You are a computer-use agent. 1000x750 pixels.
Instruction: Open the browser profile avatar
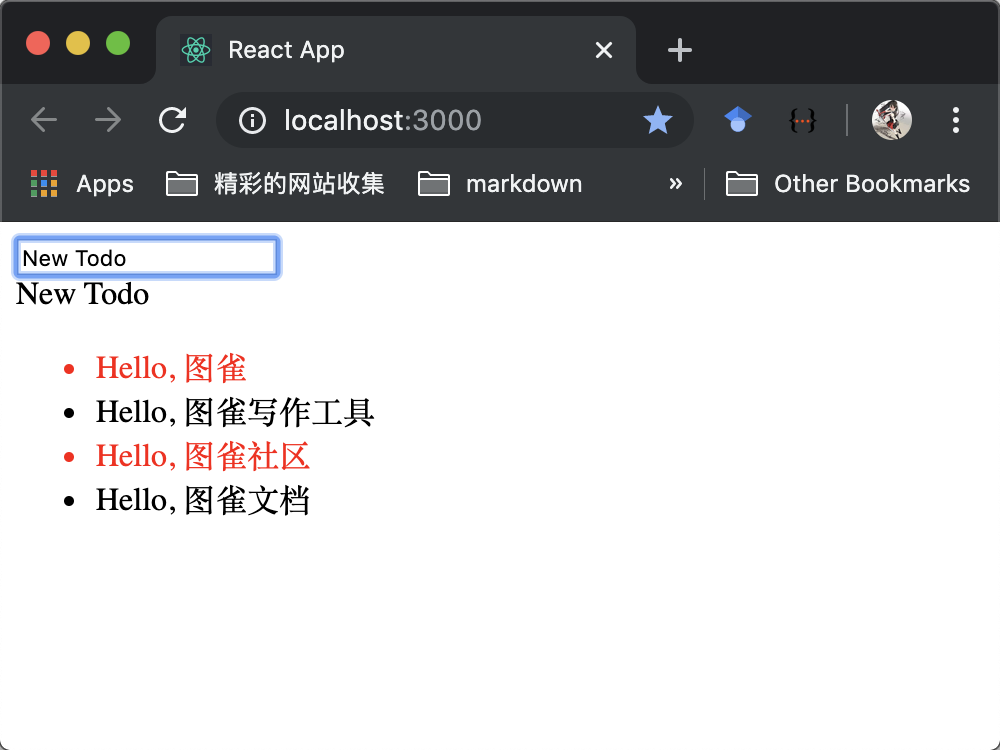pos(890,119)
